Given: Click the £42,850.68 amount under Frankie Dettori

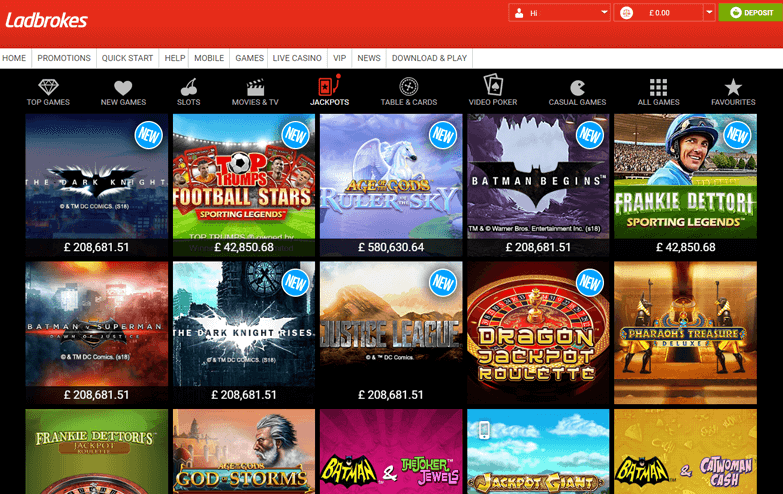Looking at the screenshot, I should click(x=685, y=247).
